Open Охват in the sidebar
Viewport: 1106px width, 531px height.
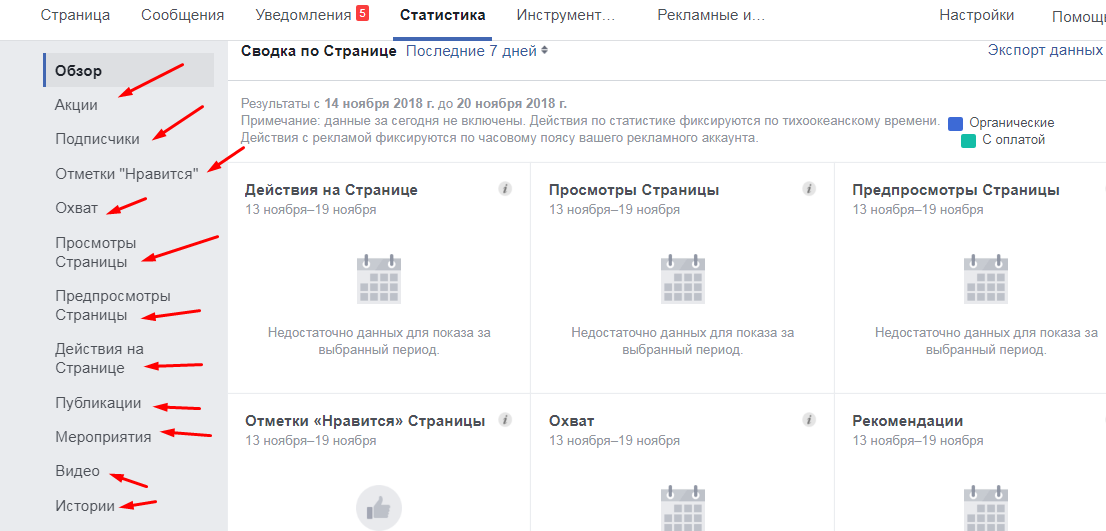click(76, 207)
